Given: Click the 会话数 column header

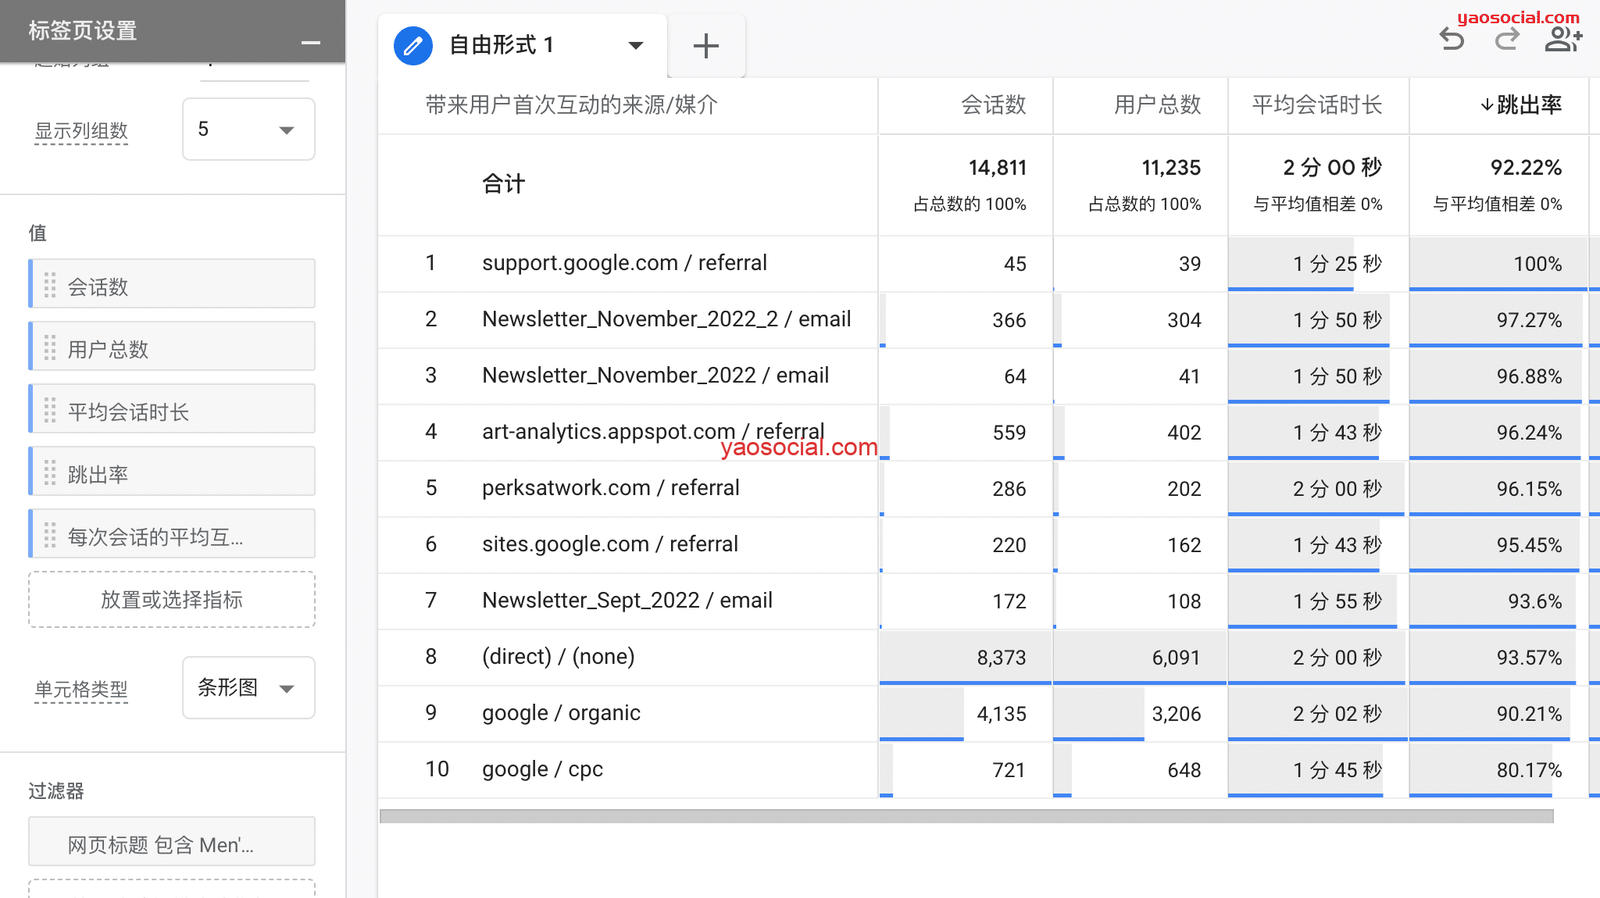Looking at the screenshot, I should (x=992, y=105).
